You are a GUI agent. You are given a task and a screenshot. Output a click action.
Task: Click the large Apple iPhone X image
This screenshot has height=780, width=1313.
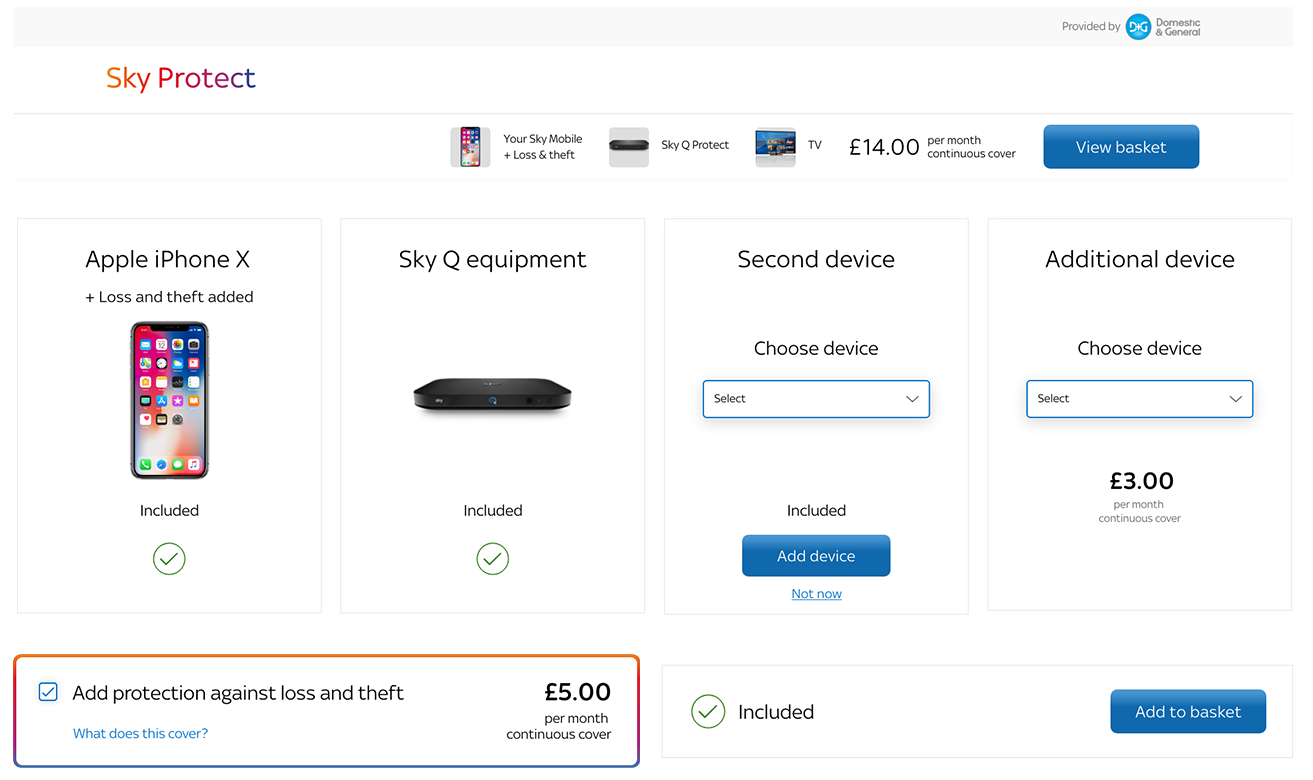[x=169, y=400]
